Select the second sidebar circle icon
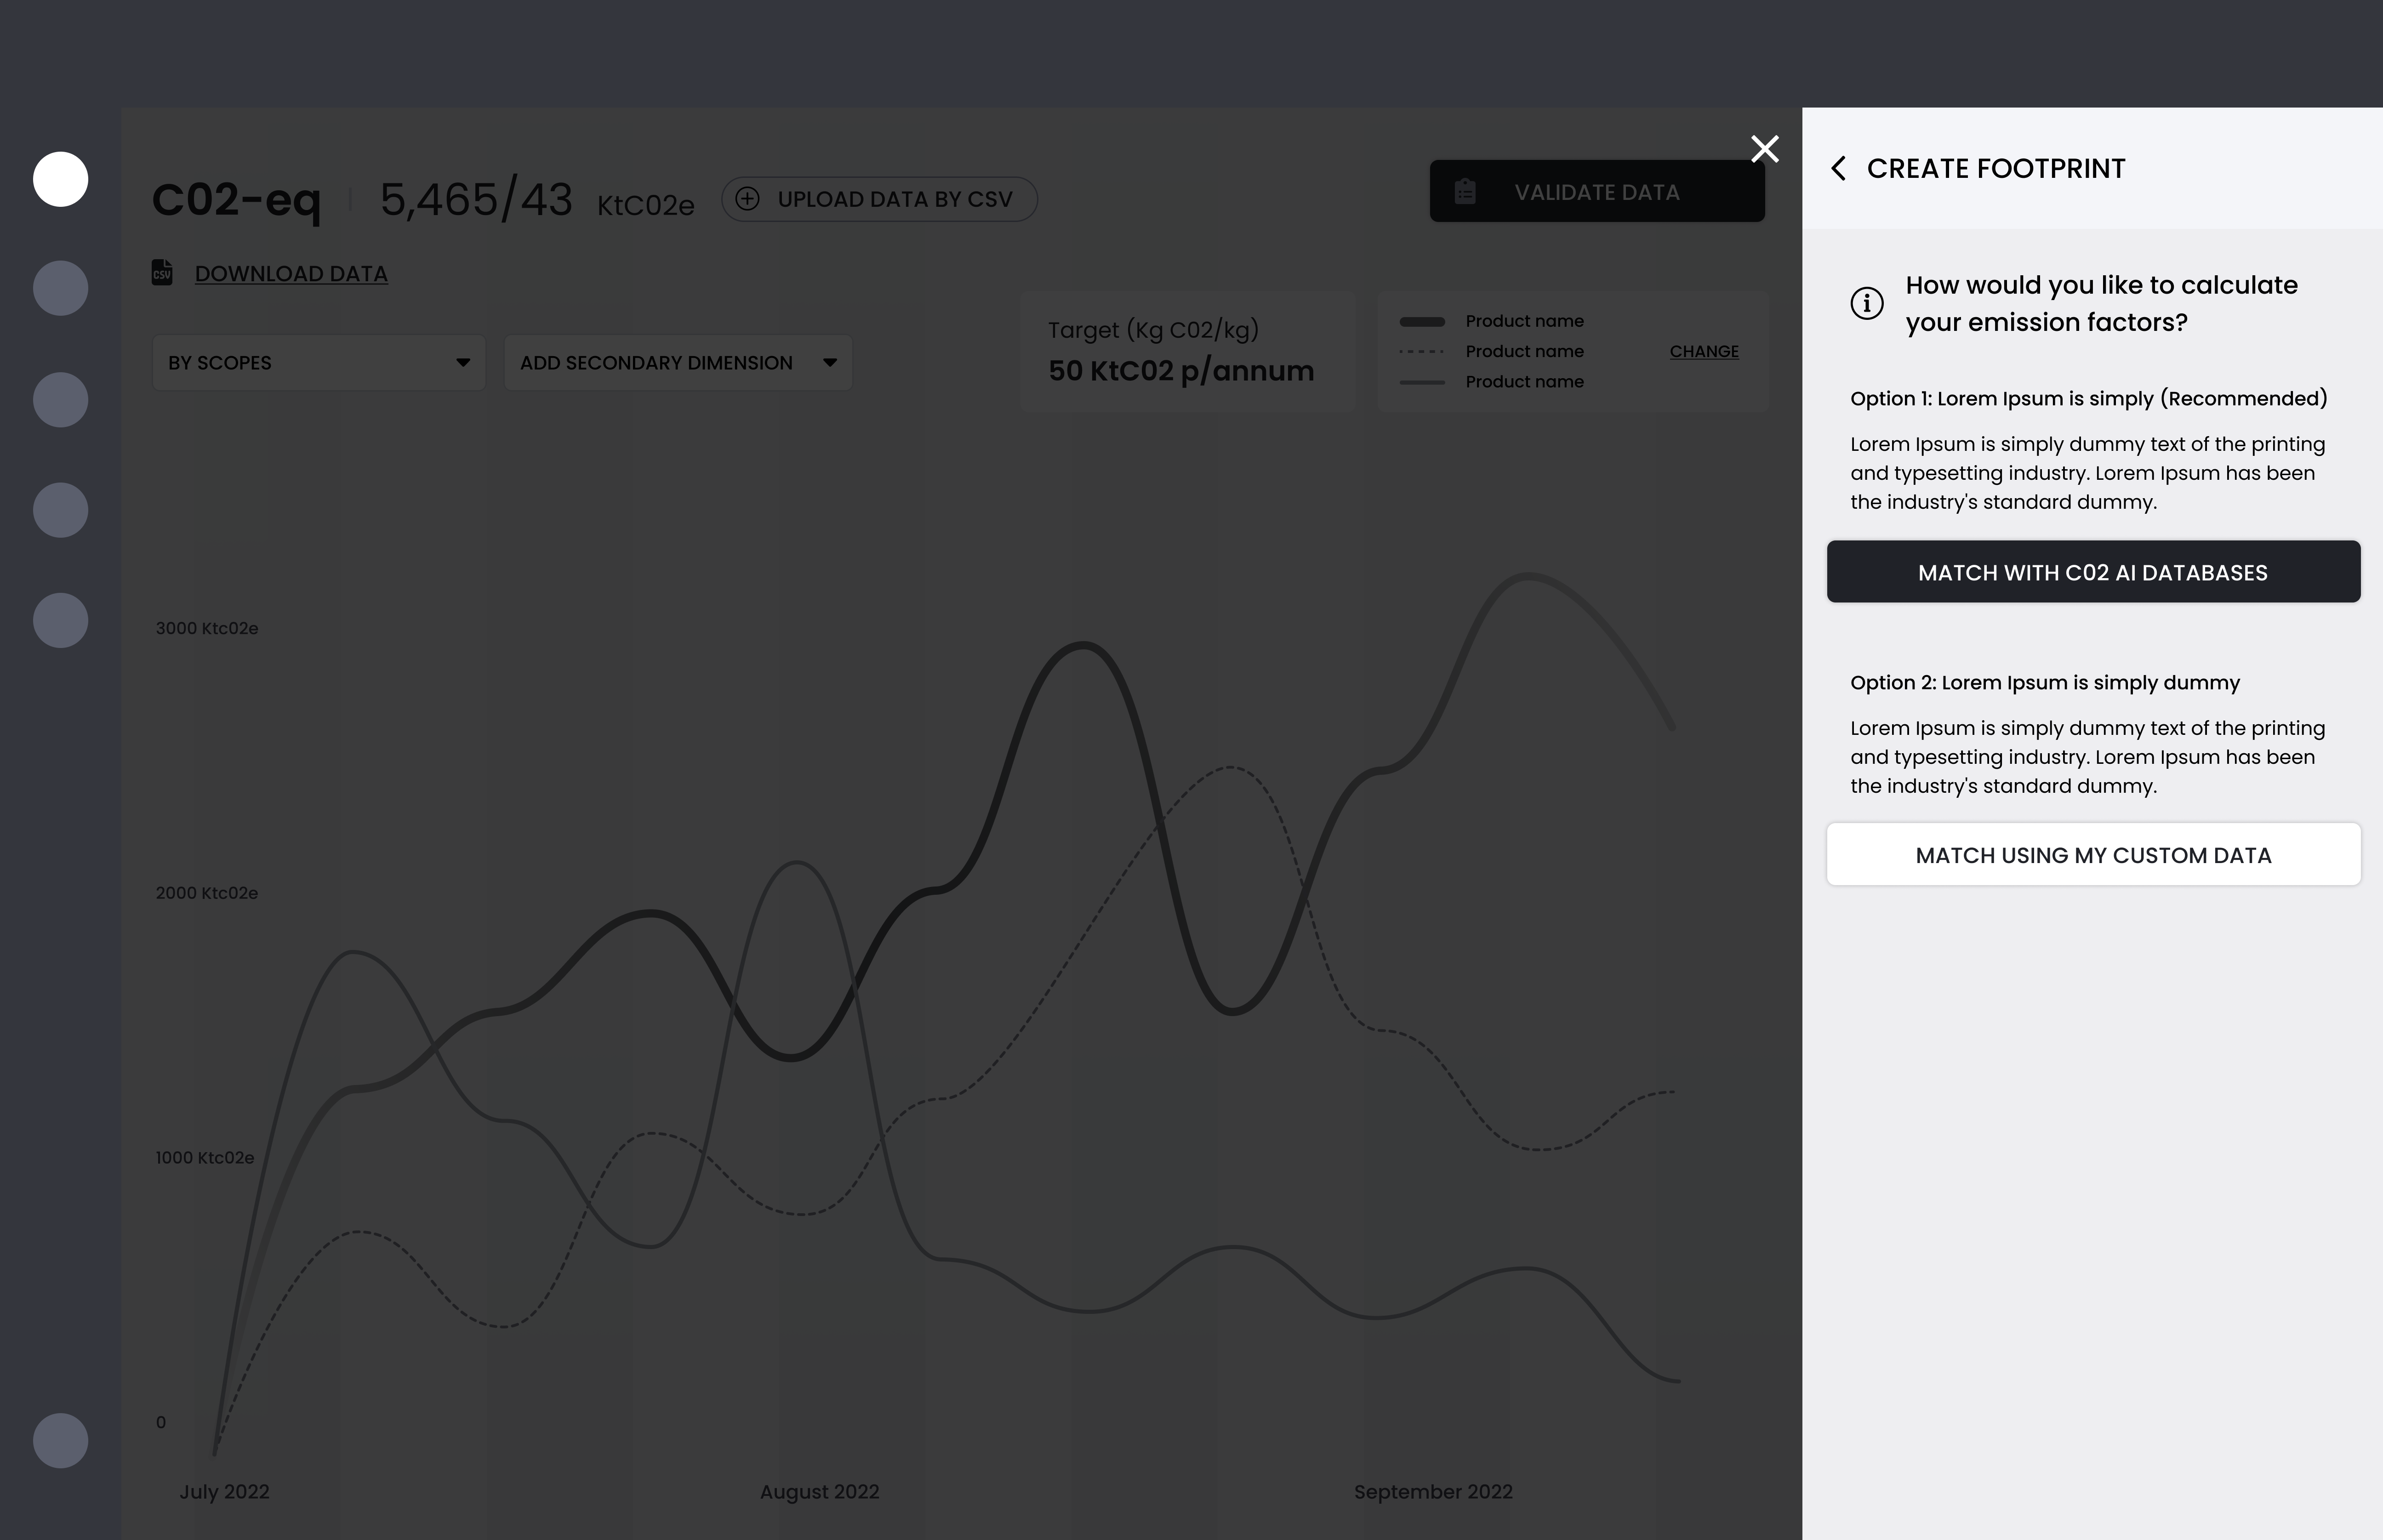The image size is (2383, 1540). pos(61,289)
